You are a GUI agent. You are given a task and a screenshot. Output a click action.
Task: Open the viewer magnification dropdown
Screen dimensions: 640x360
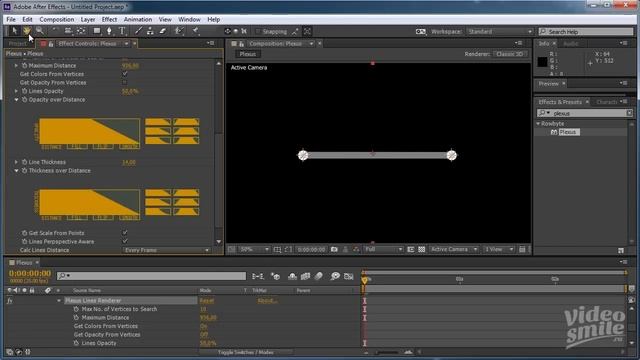click(x=253, y=249)
